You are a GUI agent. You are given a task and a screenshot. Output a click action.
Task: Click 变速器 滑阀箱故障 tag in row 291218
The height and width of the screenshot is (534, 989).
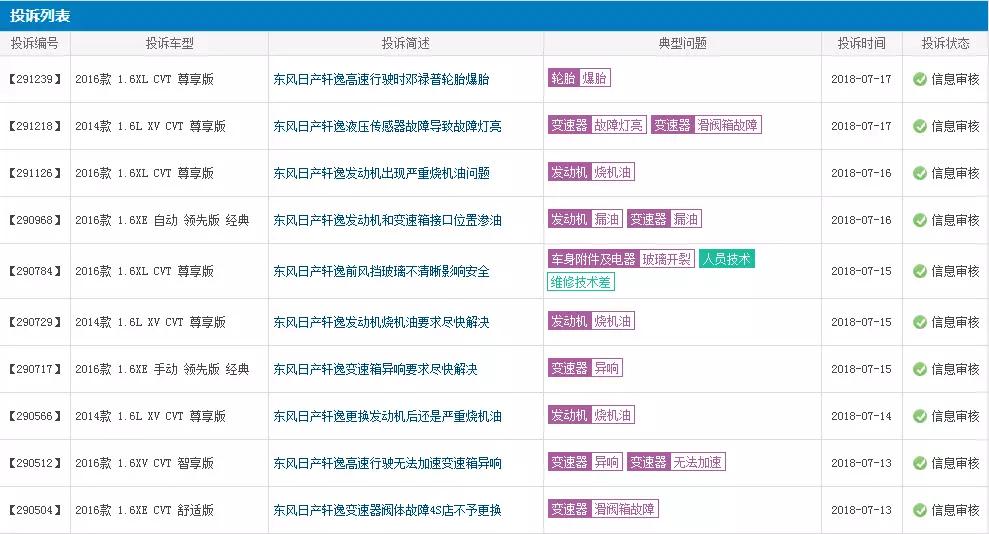click(706, 125)
